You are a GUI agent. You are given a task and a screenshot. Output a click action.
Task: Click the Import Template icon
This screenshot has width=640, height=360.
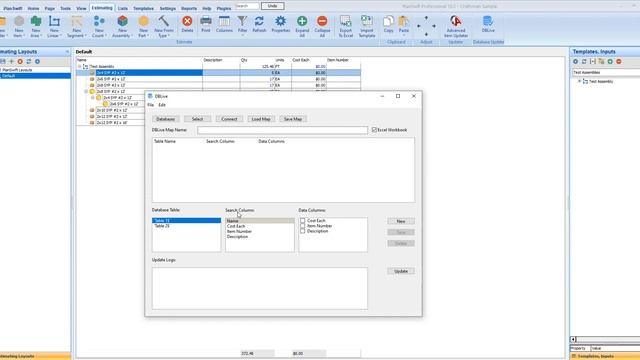(367, 21)
